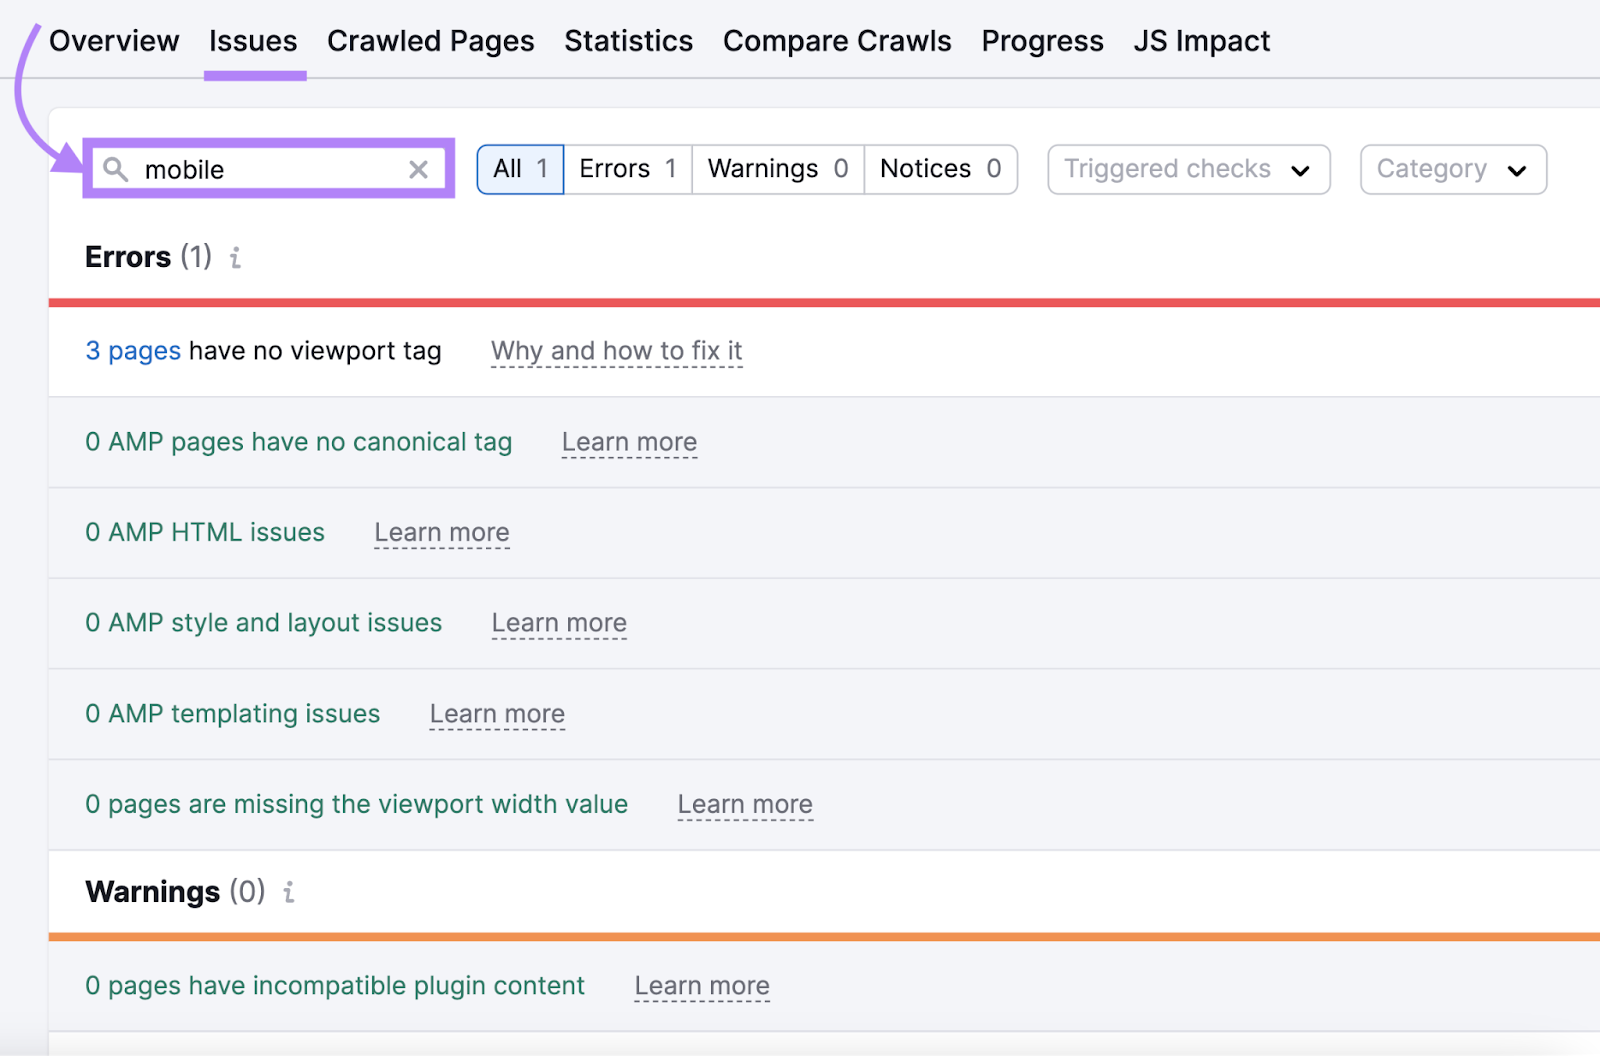Clear the 'mobile' search using the X icon
Image resolution: width=1600 pixels, height=1056 pixels.
coord(418,169)
